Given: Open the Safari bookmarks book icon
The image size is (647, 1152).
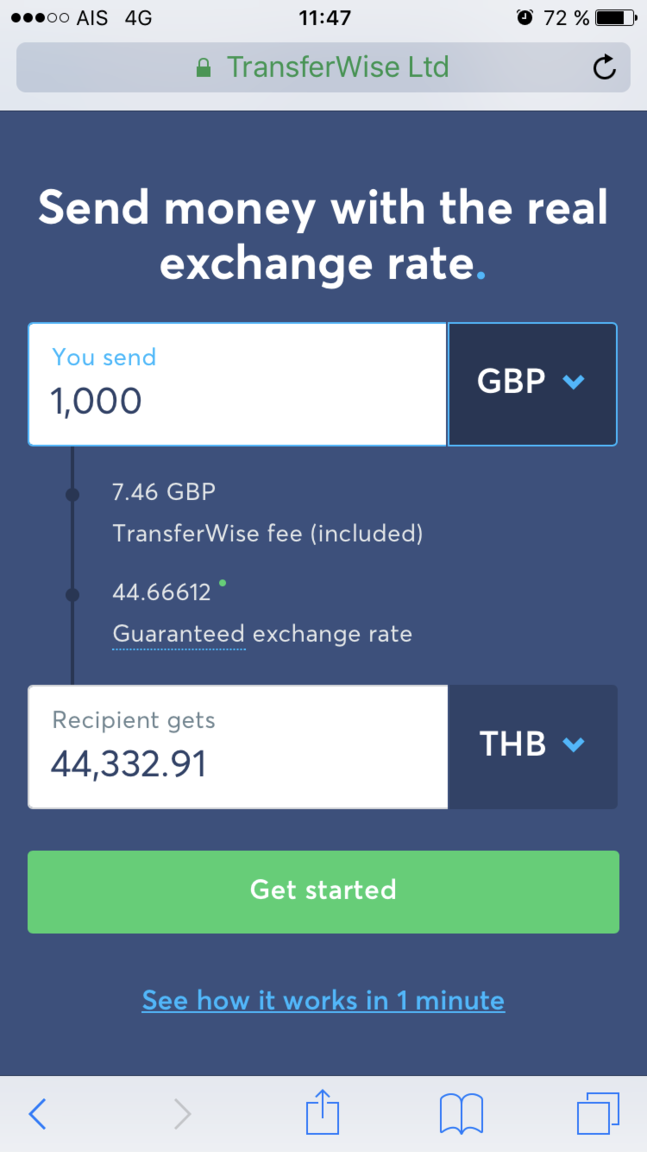Looking at the screenshot, I should [x=461, y=1113].
